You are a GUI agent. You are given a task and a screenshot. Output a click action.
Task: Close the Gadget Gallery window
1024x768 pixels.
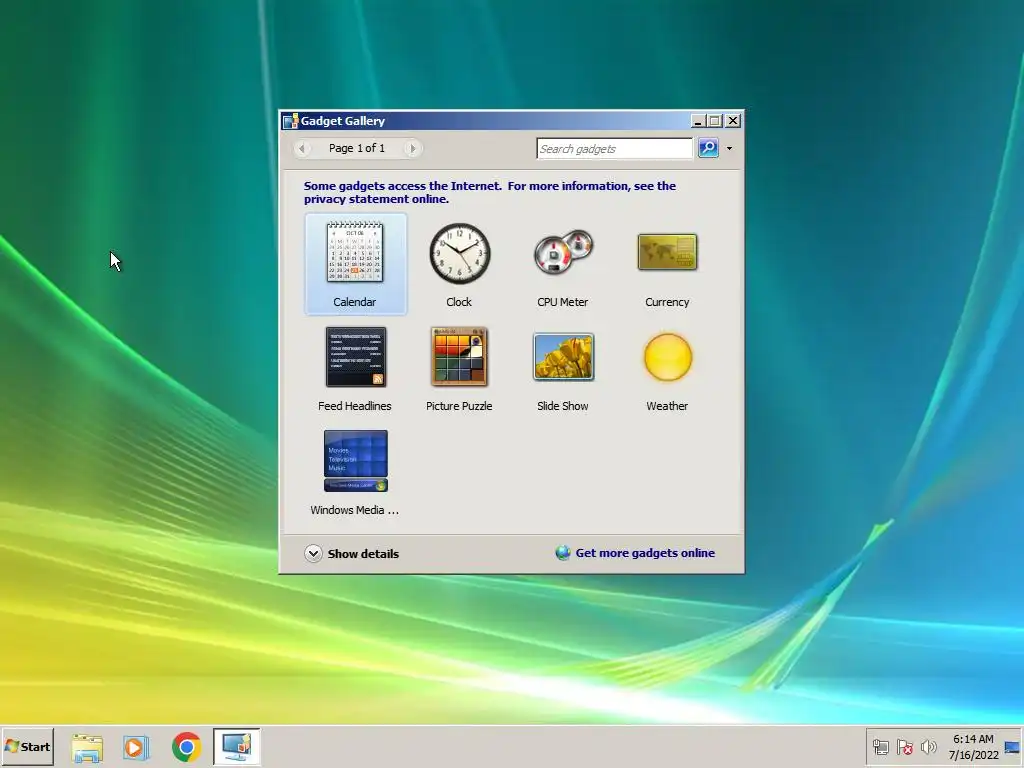point(733,121)
